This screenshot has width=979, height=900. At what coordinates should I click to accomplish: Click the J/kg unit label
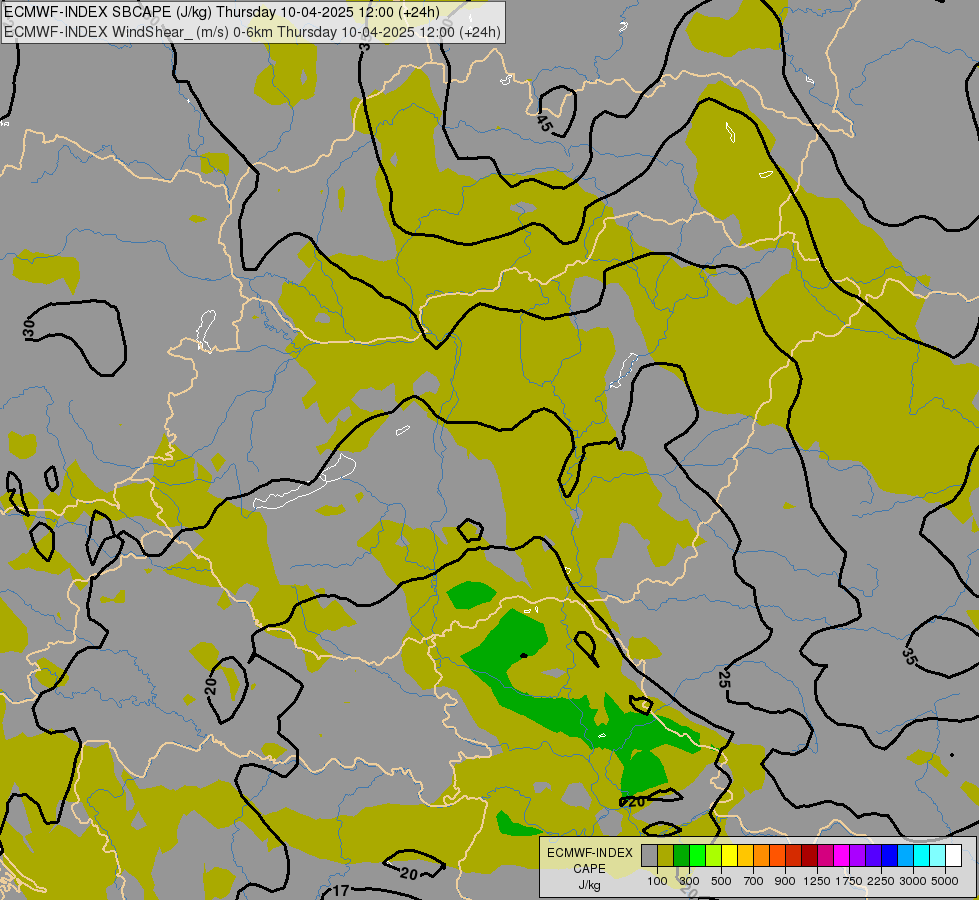(x=589, y=885)
